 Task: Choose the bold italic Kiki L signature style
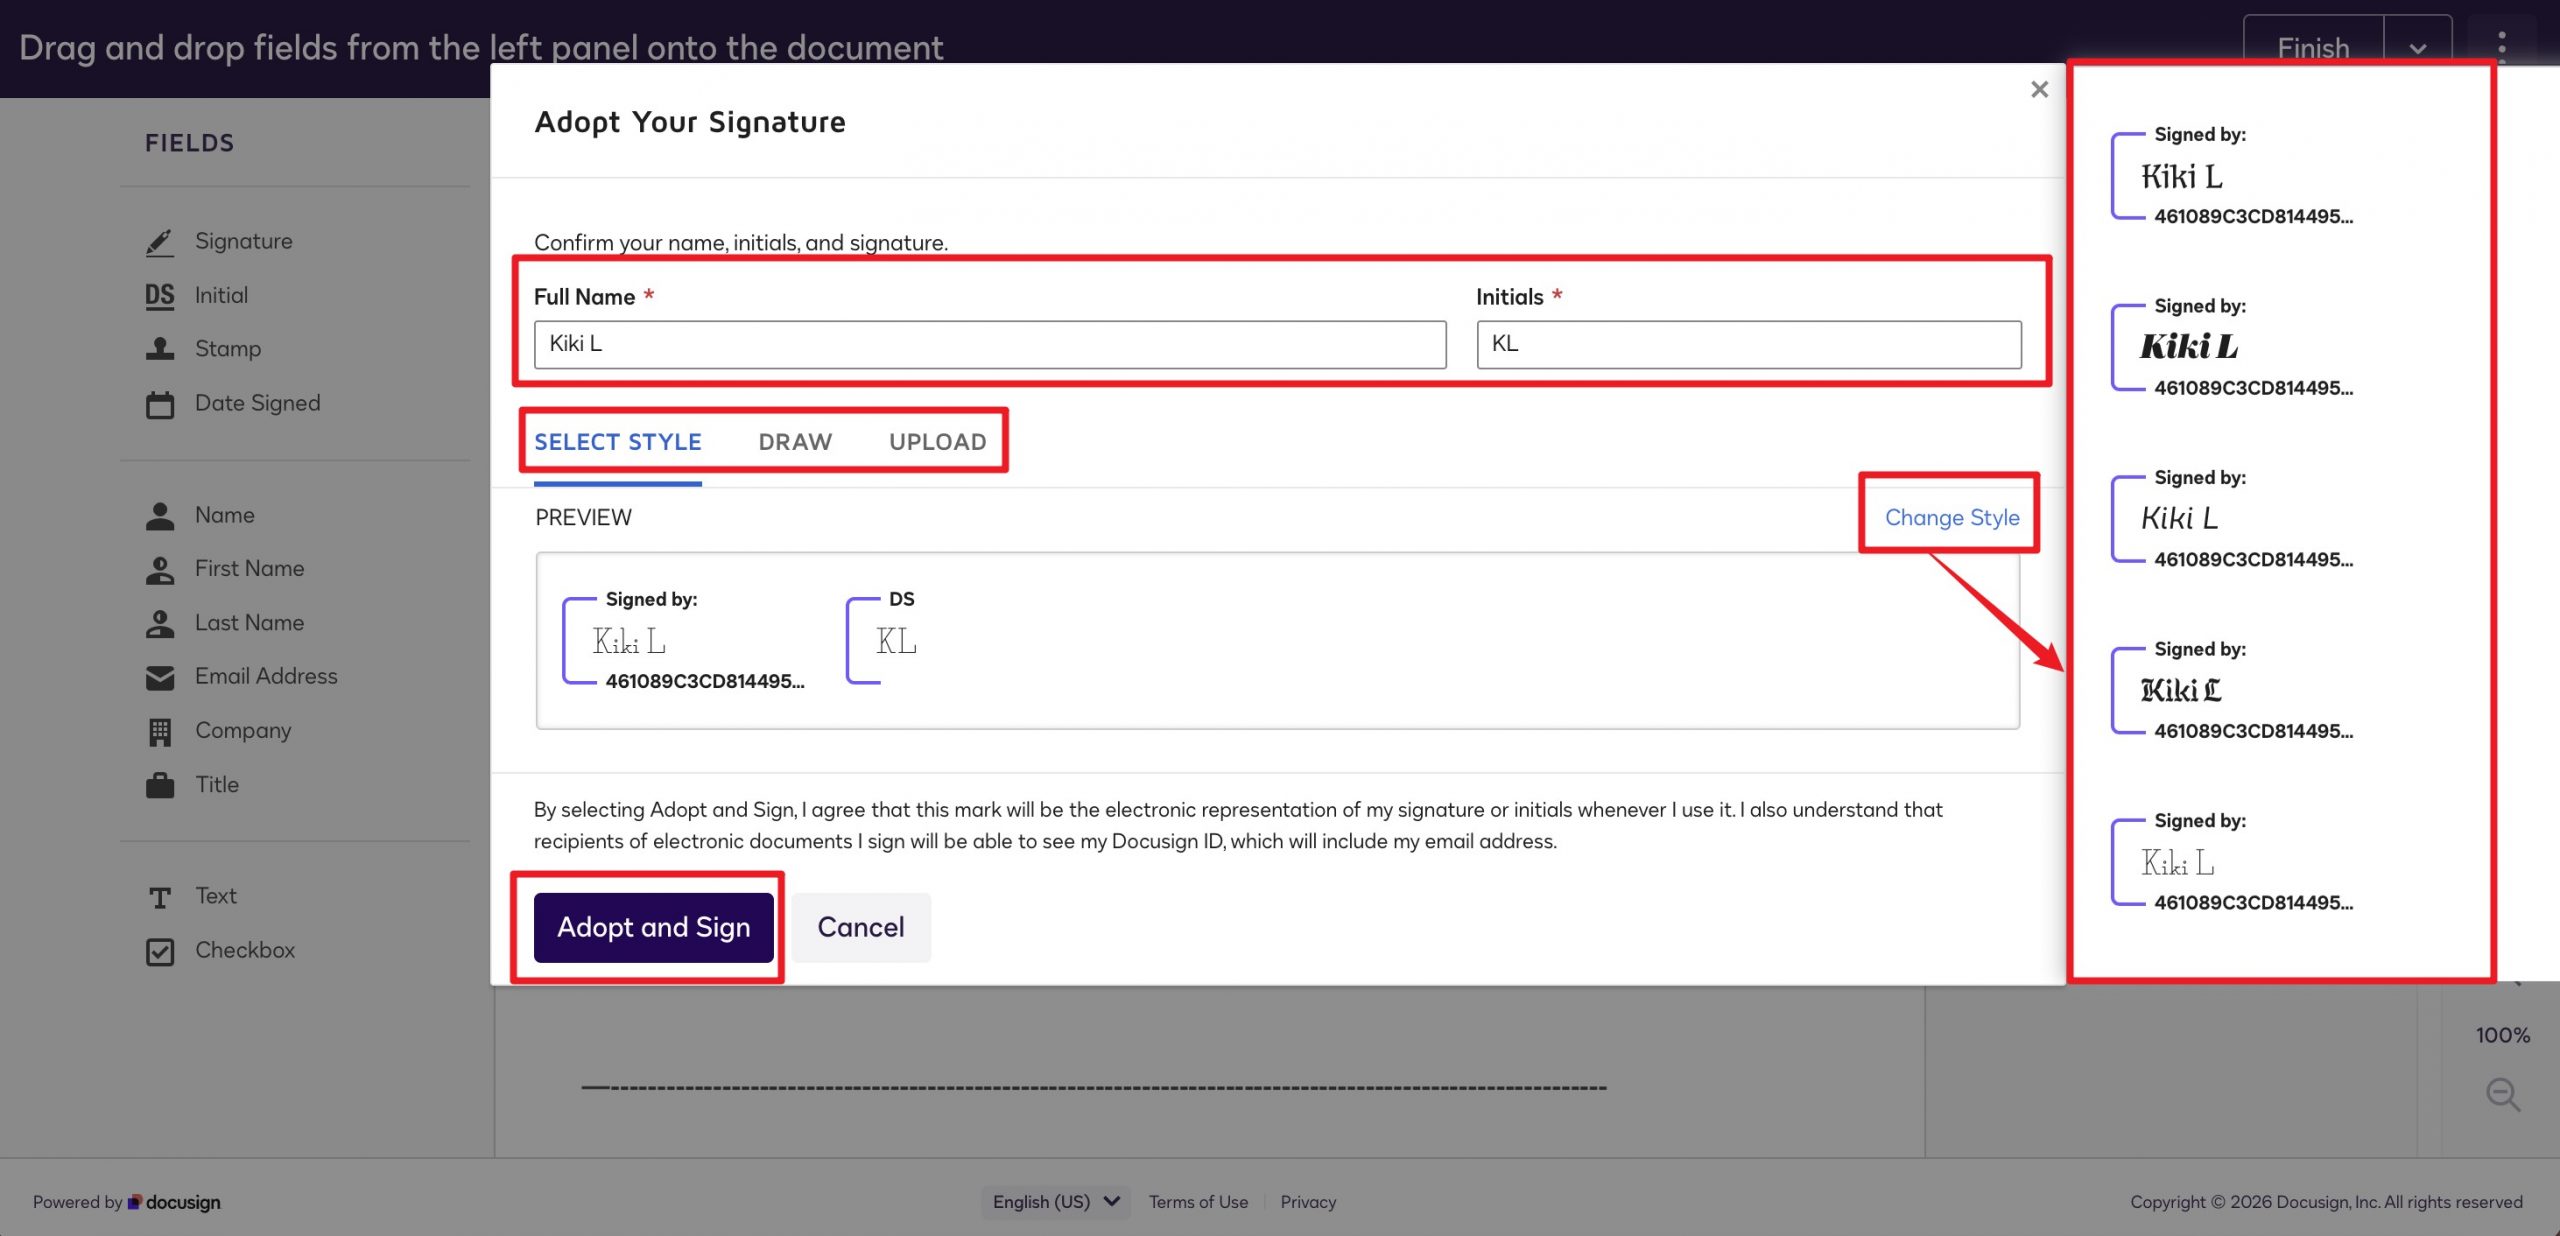coord(2232,347)
